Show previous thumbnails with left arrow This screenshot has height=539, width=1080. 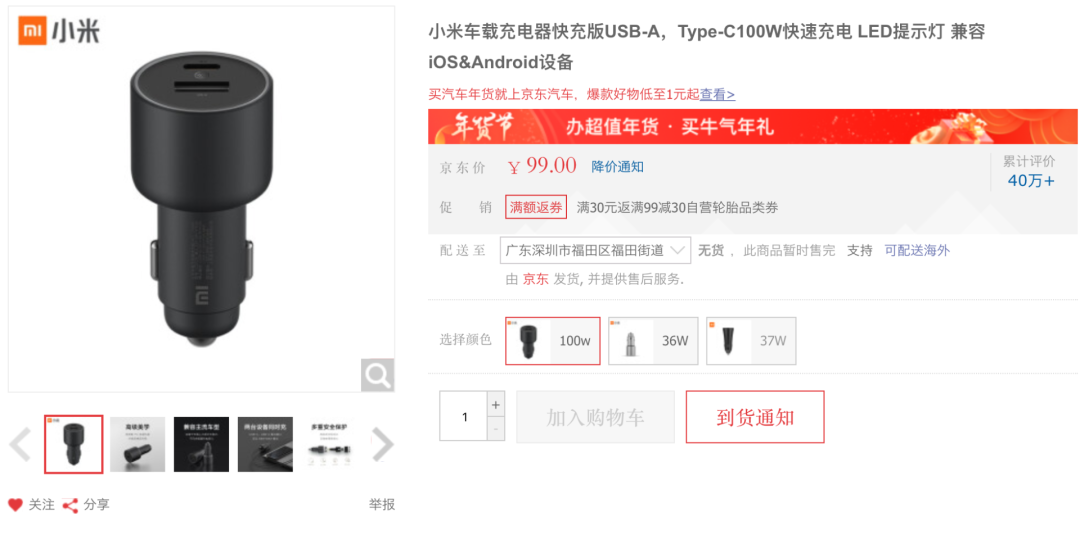click(x=20, y=445)
